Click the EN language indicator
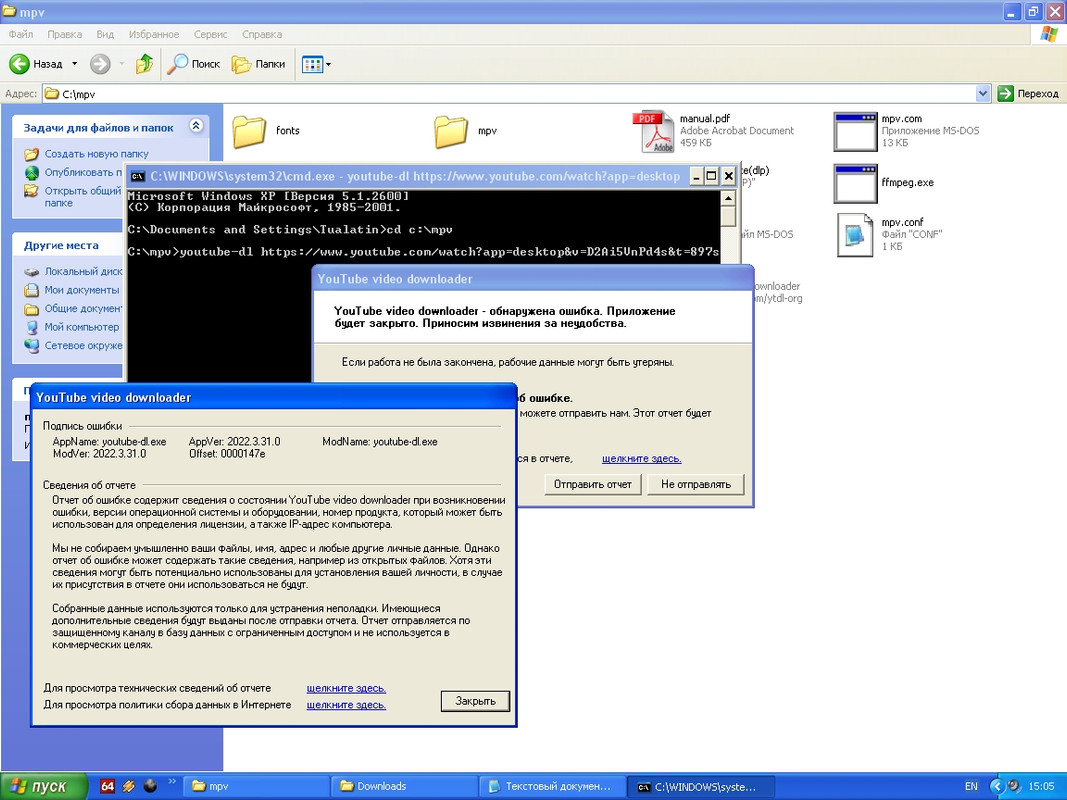This screenshot has height=800, width=1067. pos(971,786)
